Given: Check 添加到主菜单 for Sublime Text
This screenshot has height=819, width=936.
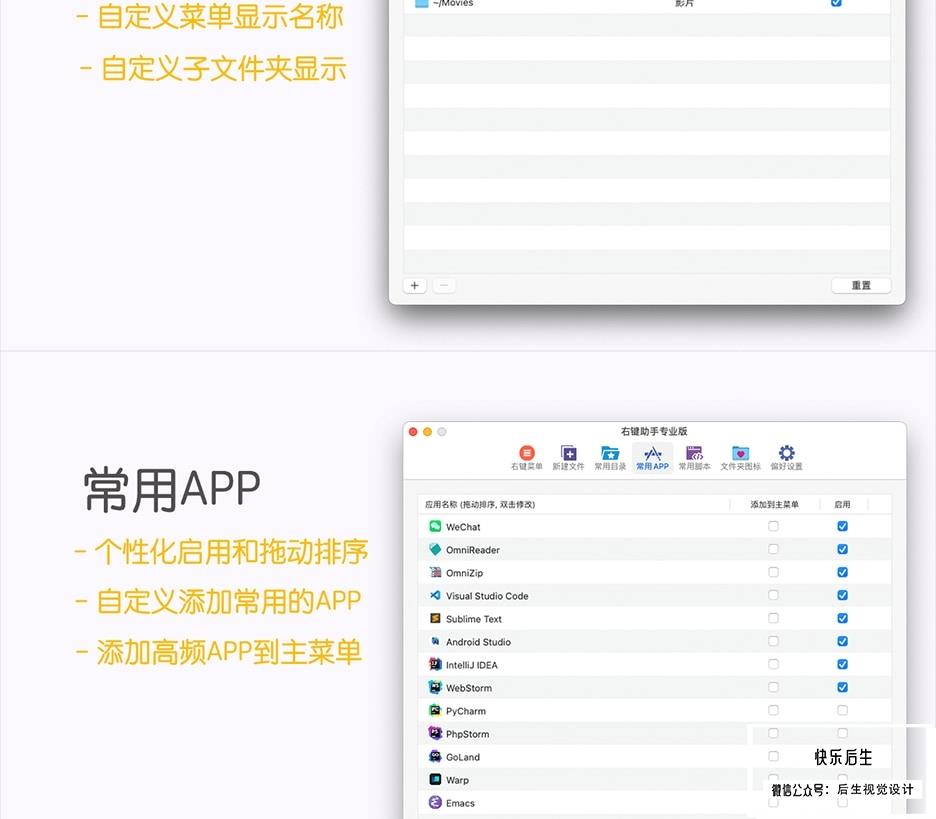Looking at the screenshot, I should coord(773,618).
